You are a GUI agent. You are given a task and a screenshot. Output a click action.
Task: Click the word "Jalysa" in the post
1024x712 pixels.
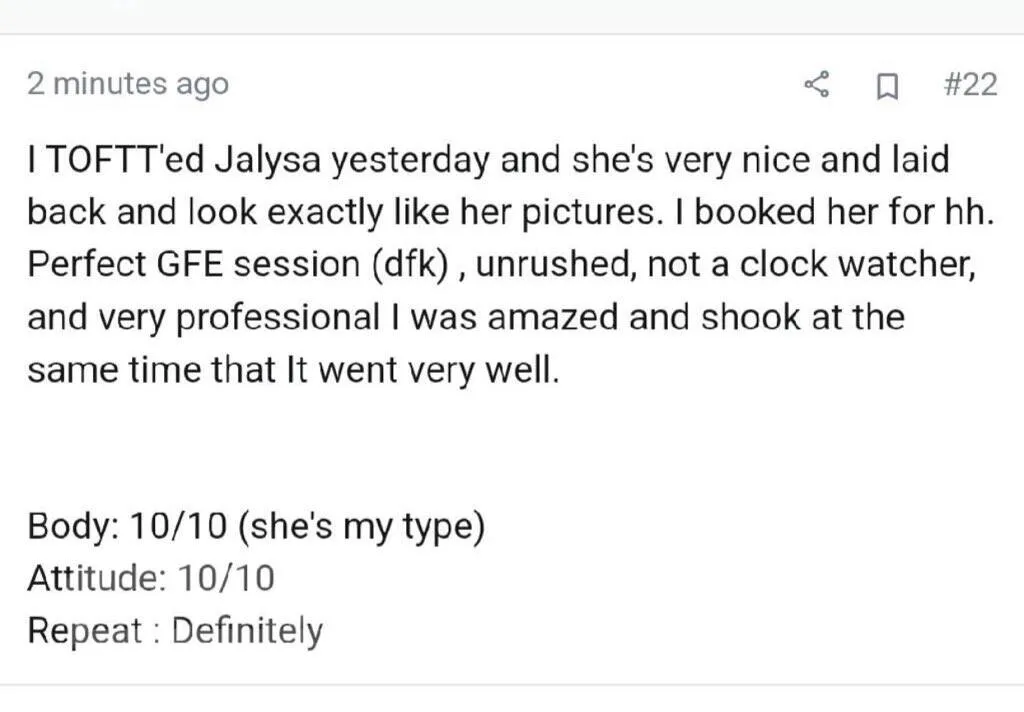pyautogui.click(x=255, y=160)
